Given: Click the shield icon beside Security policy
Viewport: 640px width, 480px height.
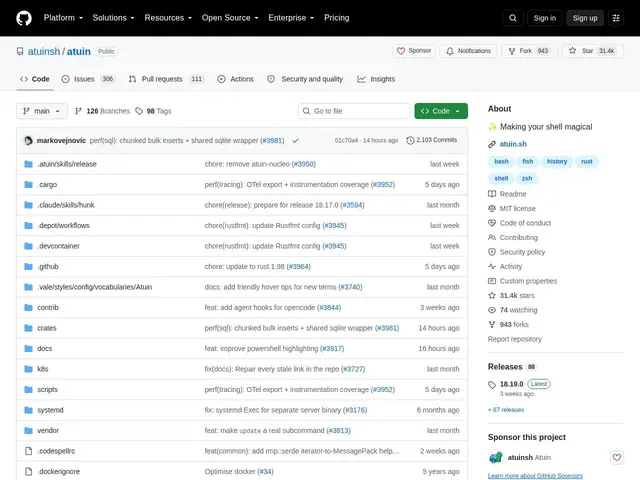Looking at the screenshot, I should click(x=492, y=252).
